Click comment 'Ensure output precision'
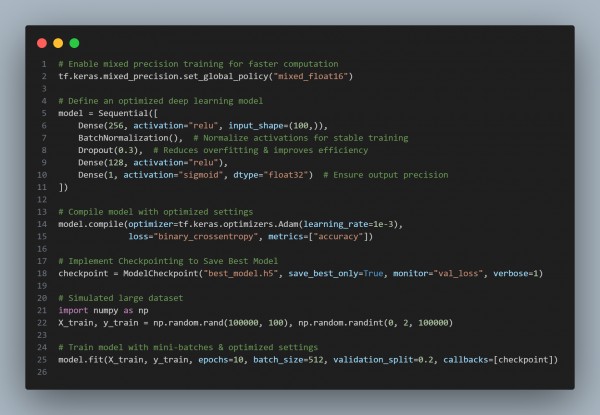The width and height of the screenshot is (600, 415). 386,175
